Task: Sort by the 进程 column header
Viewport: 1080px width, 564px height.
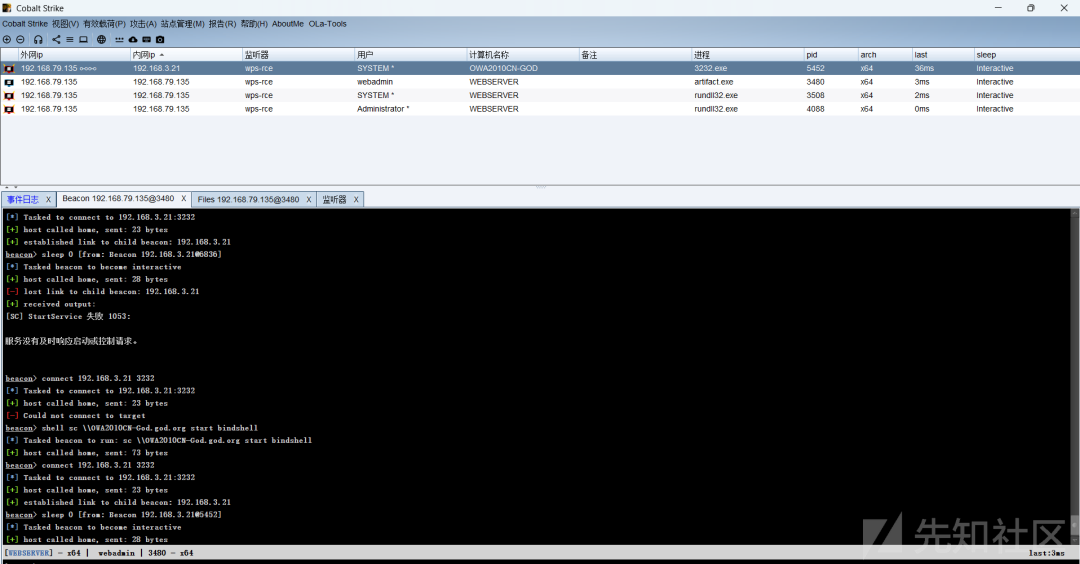Action: coord(747,54)
